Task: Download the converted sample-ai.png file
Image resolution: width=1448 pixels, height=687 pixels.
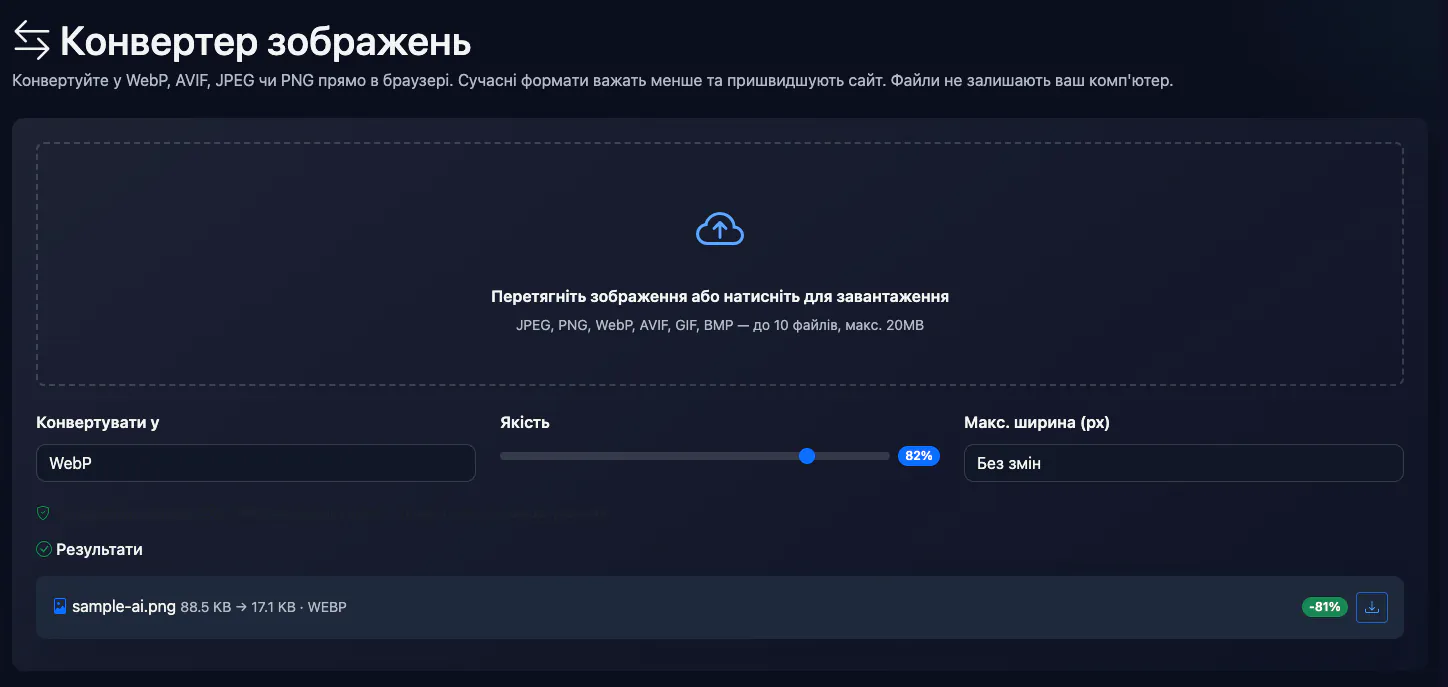Action: tap(1372, 607)
